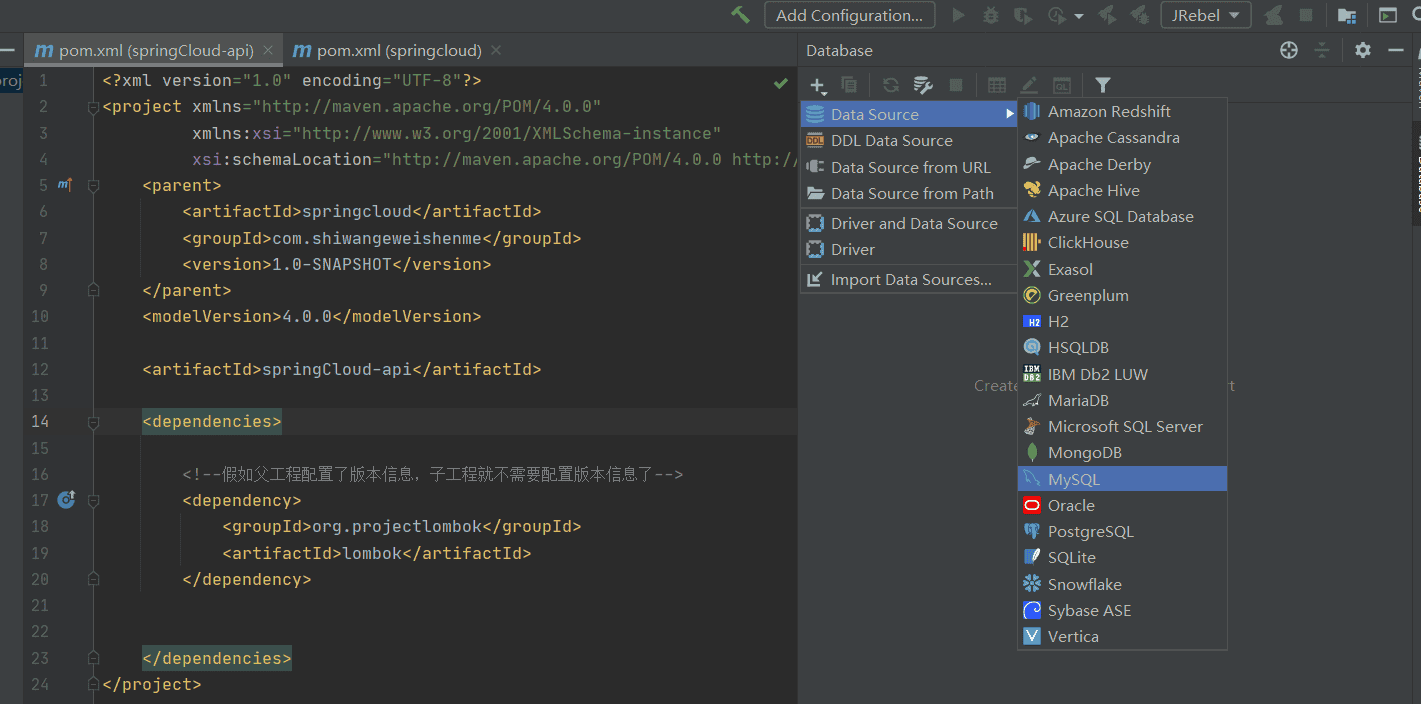
Task: Open the JRebel dropdown selector
Action: pos(1206,15)
